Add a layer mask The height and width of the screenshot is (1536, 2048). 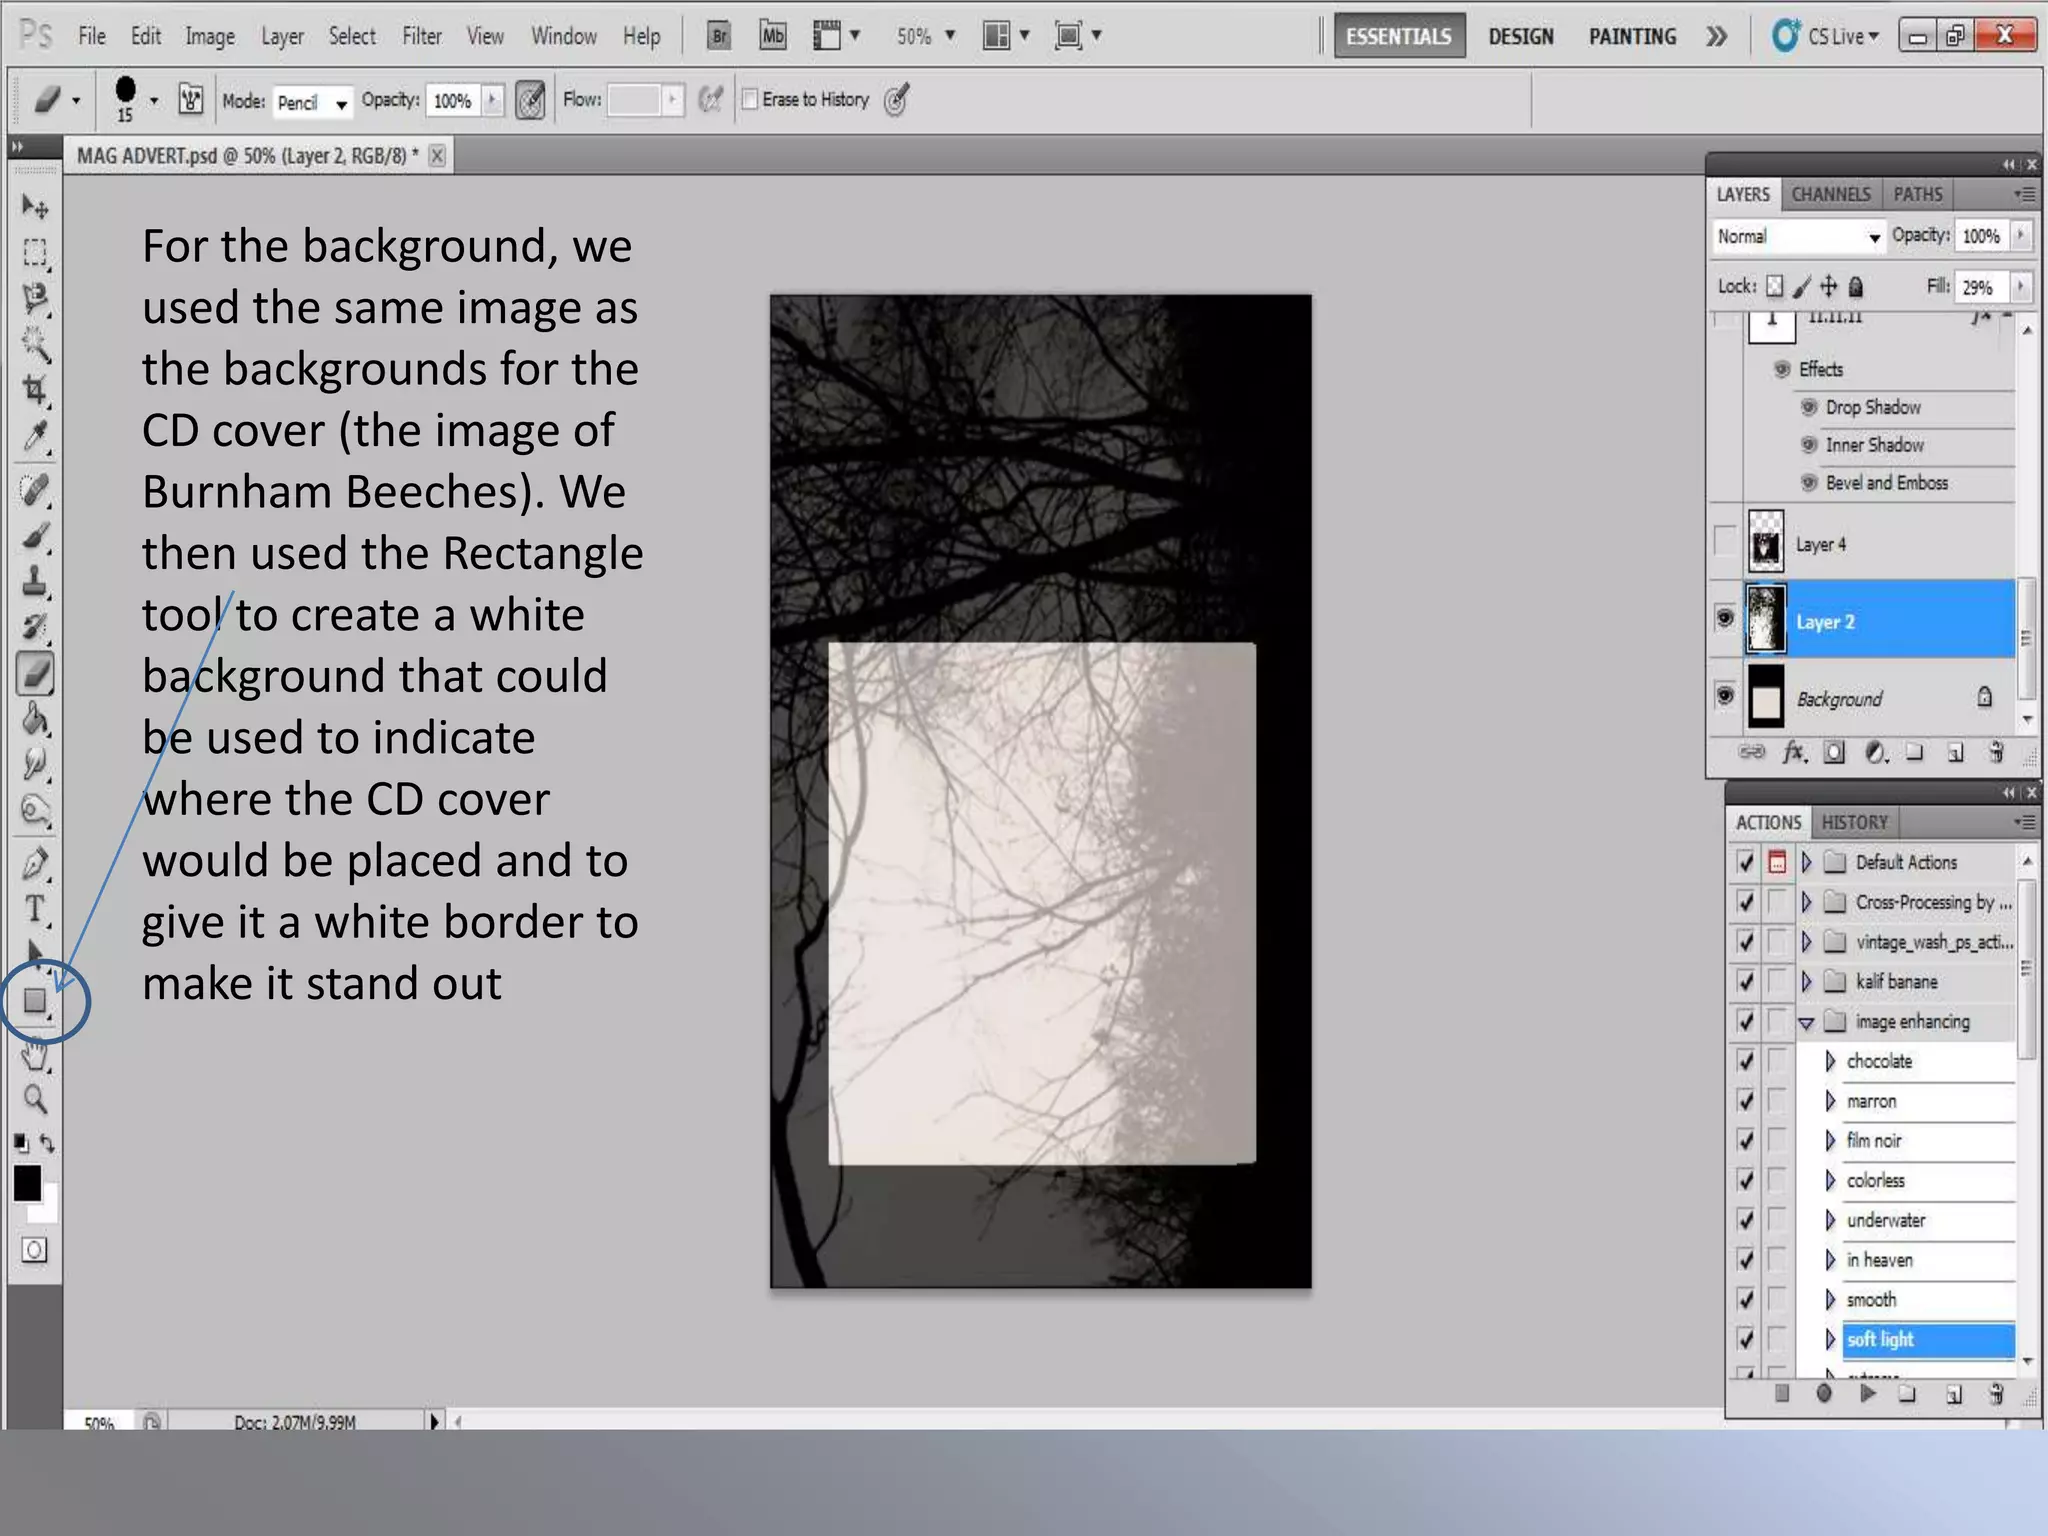(x=1834, y=752)
